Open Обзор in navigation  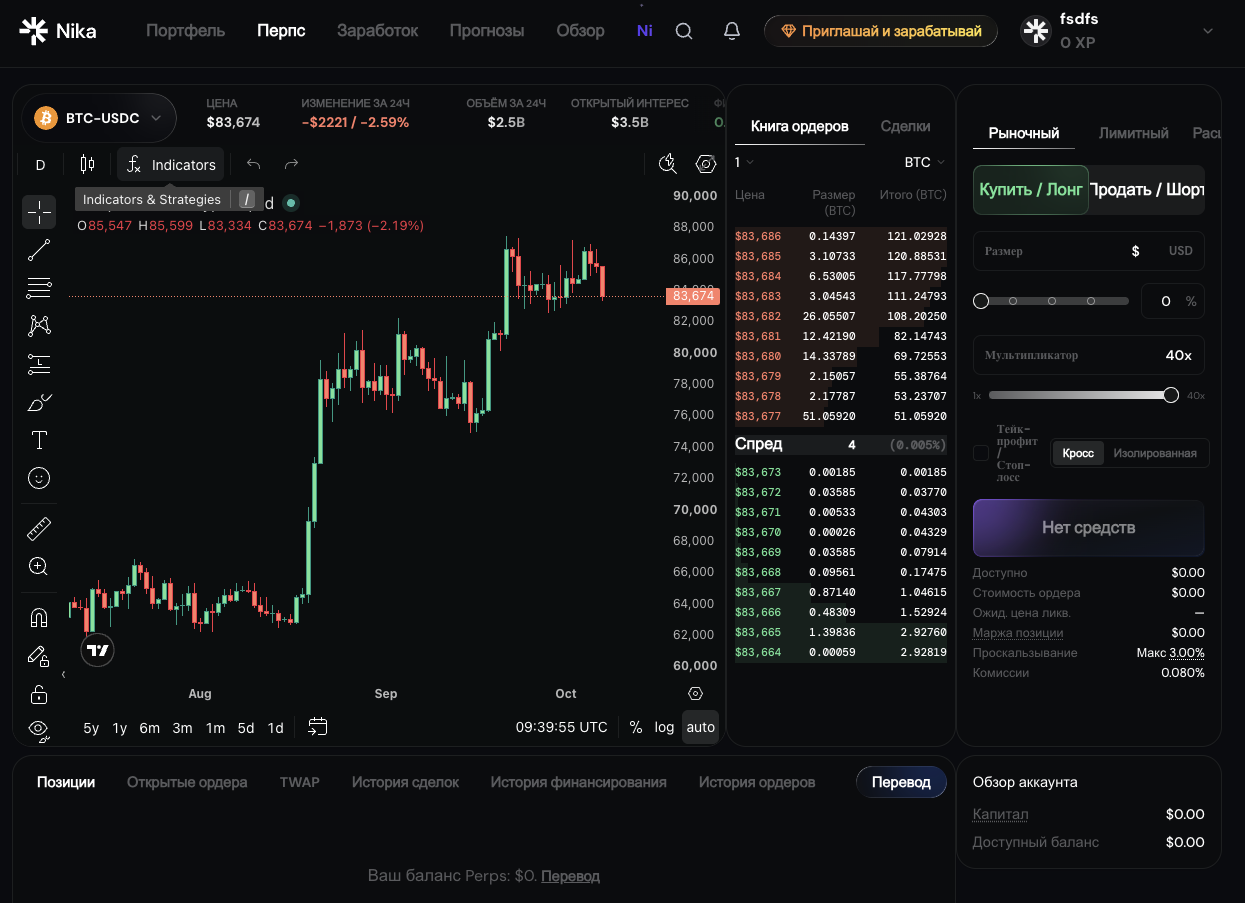click(x=580, y=31)
